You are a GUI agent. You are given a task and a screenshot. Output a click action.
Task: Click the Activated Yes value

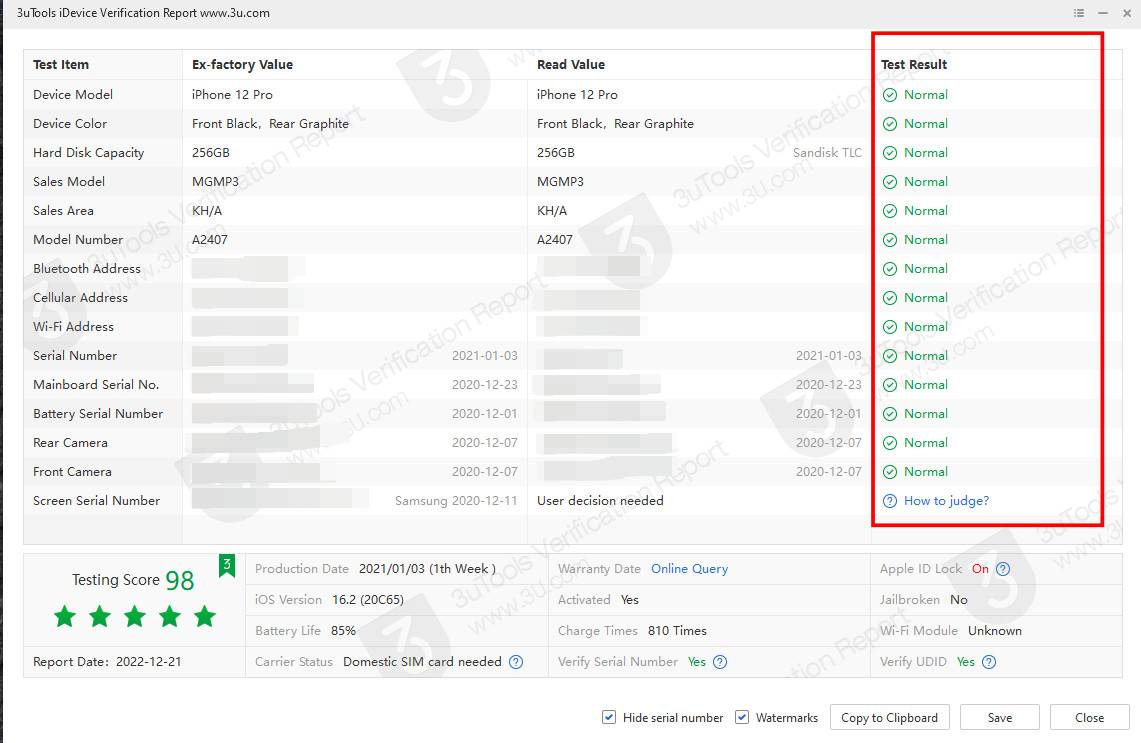point(629,600)
